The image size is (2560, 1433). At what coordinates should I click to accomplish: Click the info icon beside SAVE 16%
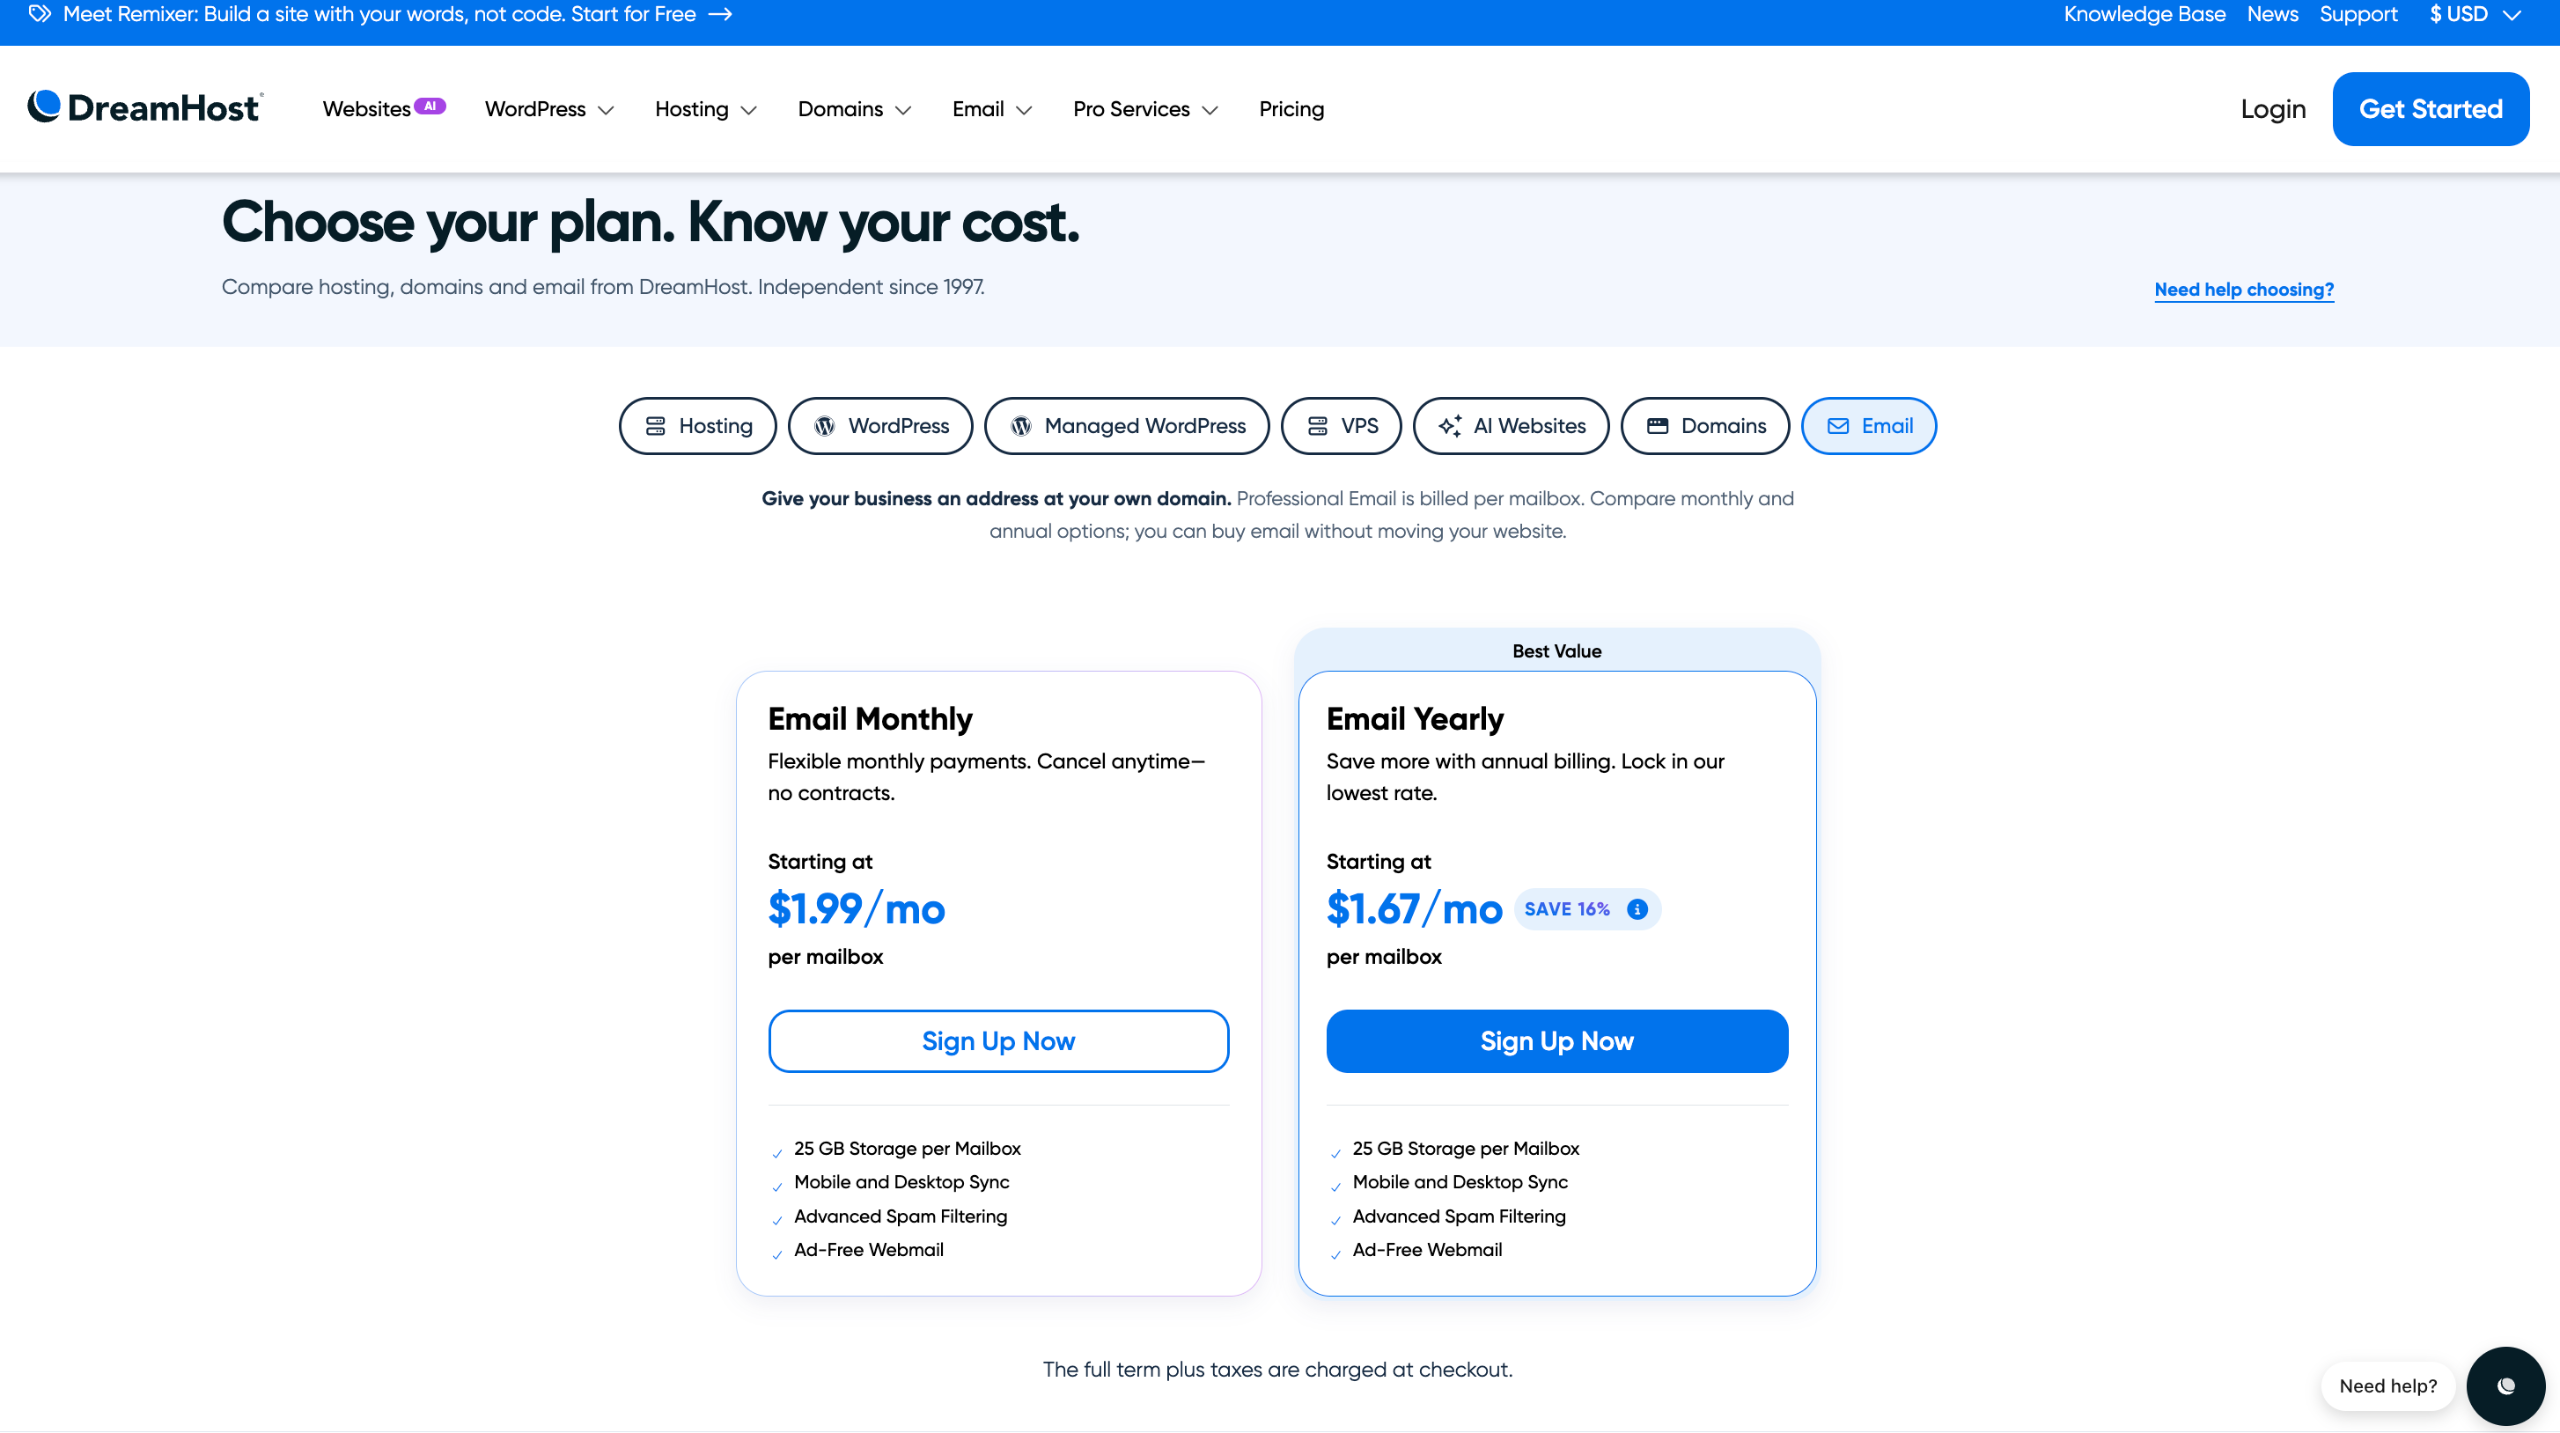coord(1637,909)
